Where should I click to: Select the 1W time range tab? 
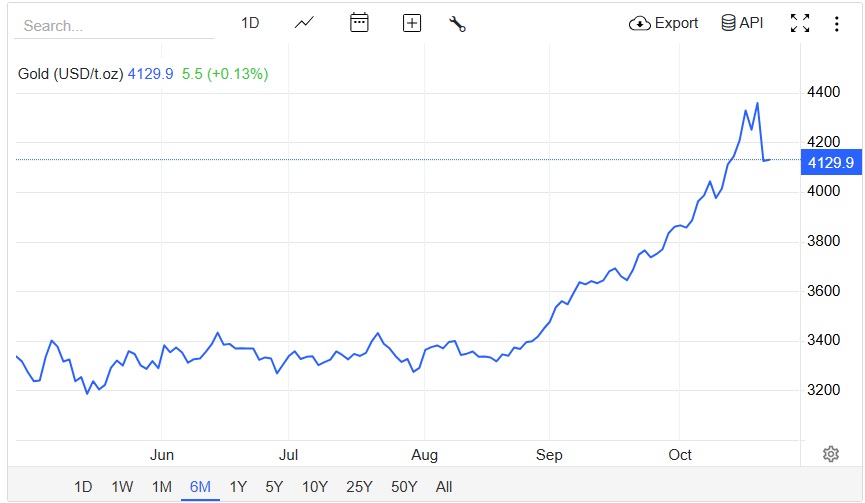pyautogui.click(x=122, y=487)
